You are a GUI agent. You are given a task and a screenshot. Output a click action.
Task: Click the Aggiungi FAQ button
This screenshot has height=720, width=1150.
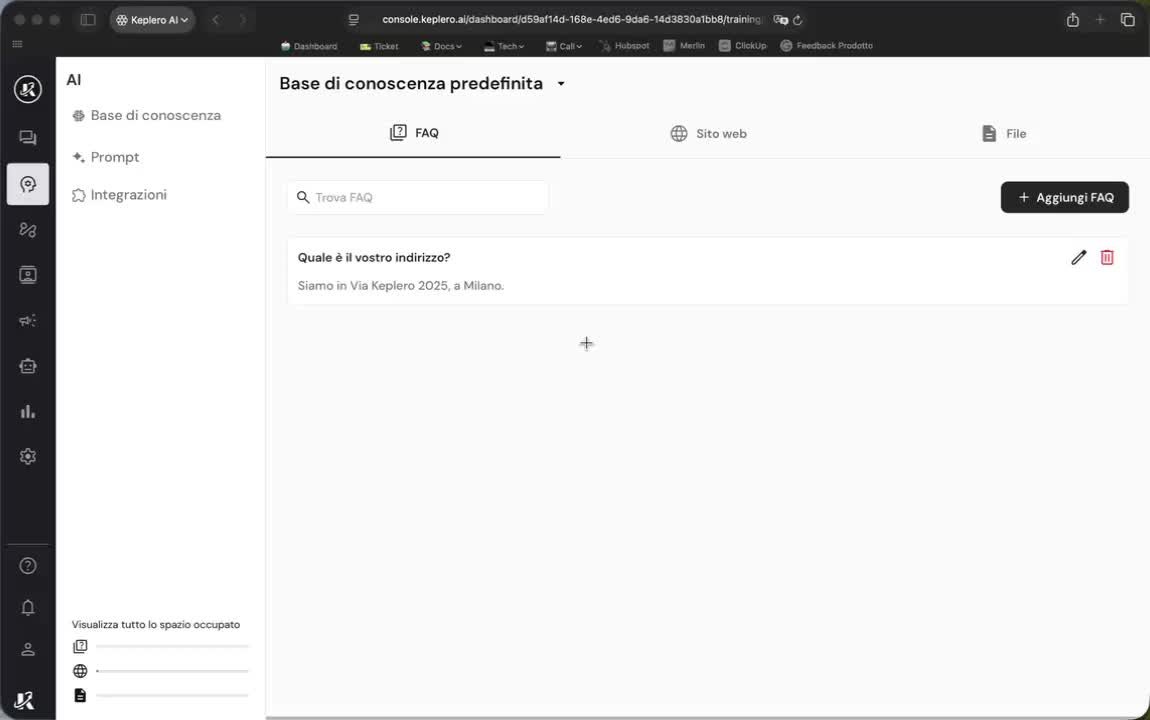pyautogui.click(x=1065, y=197)
